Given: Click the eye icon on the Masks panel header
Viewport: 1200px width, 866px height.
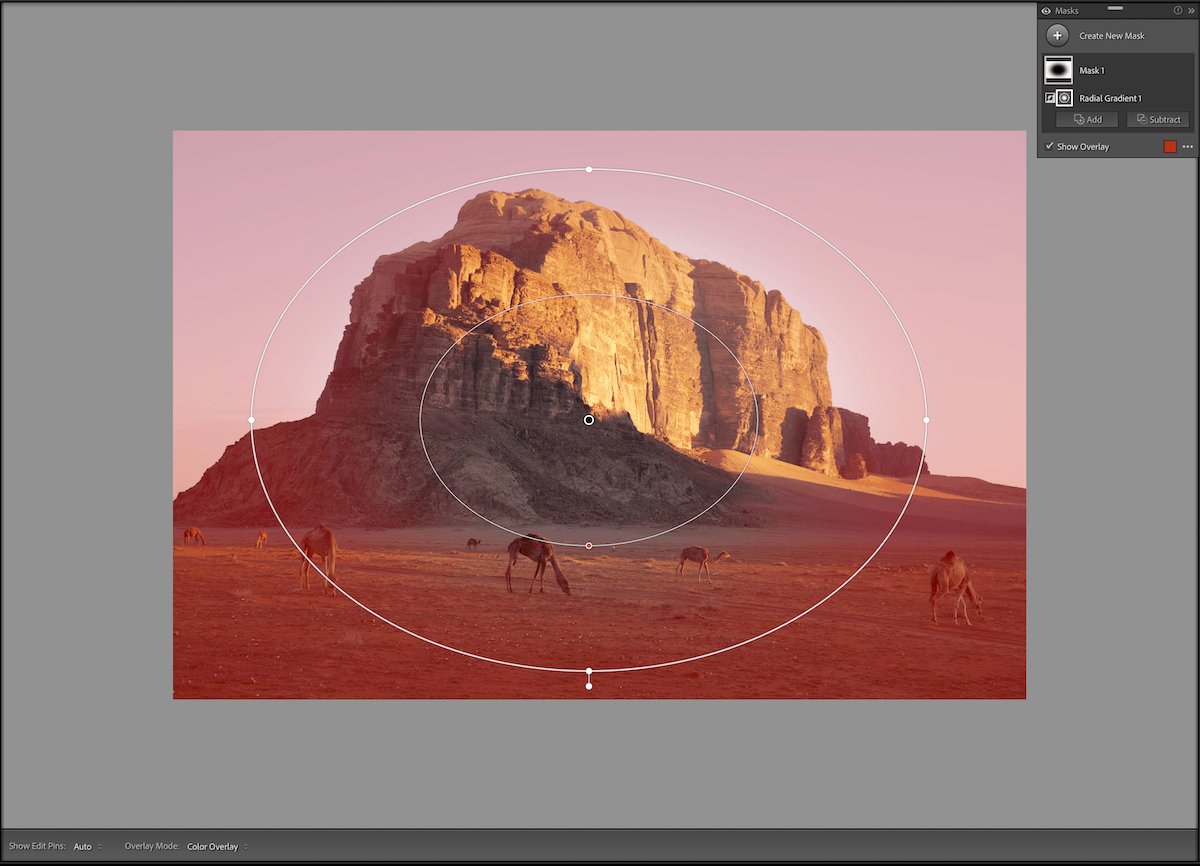Looking at the screenshot, I should (x=1048, y=10).
